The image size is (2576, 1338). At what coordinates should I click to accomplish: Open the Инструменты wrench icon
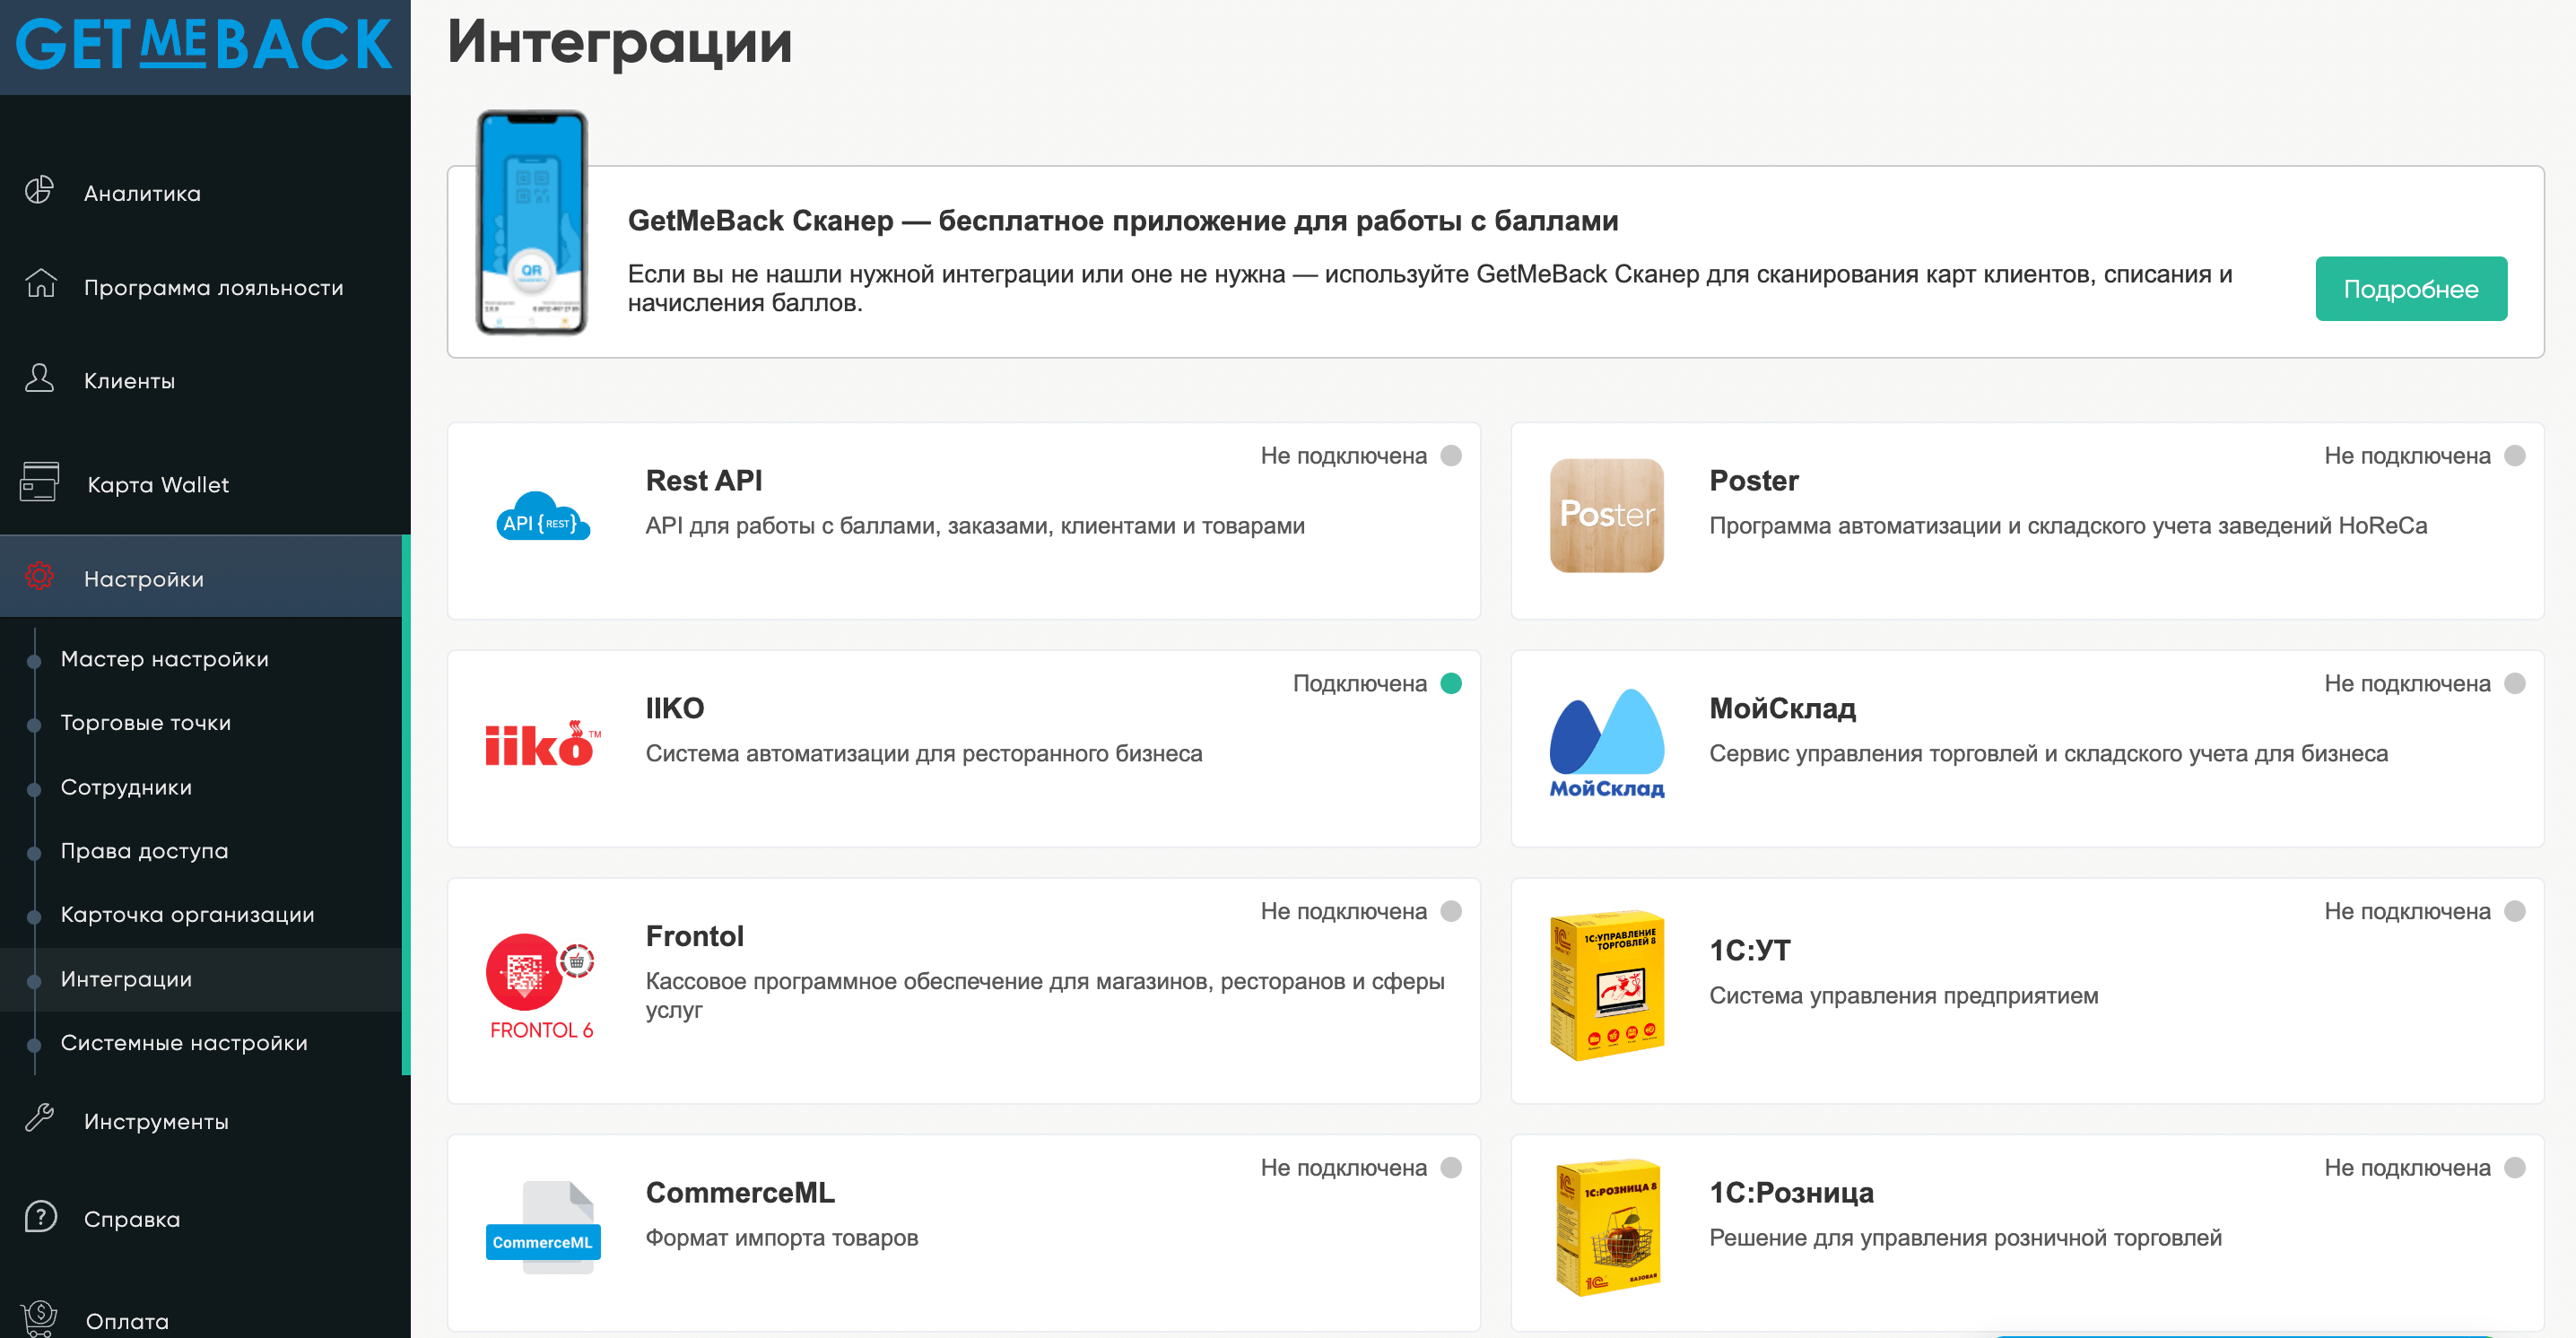pos(40,1119)
